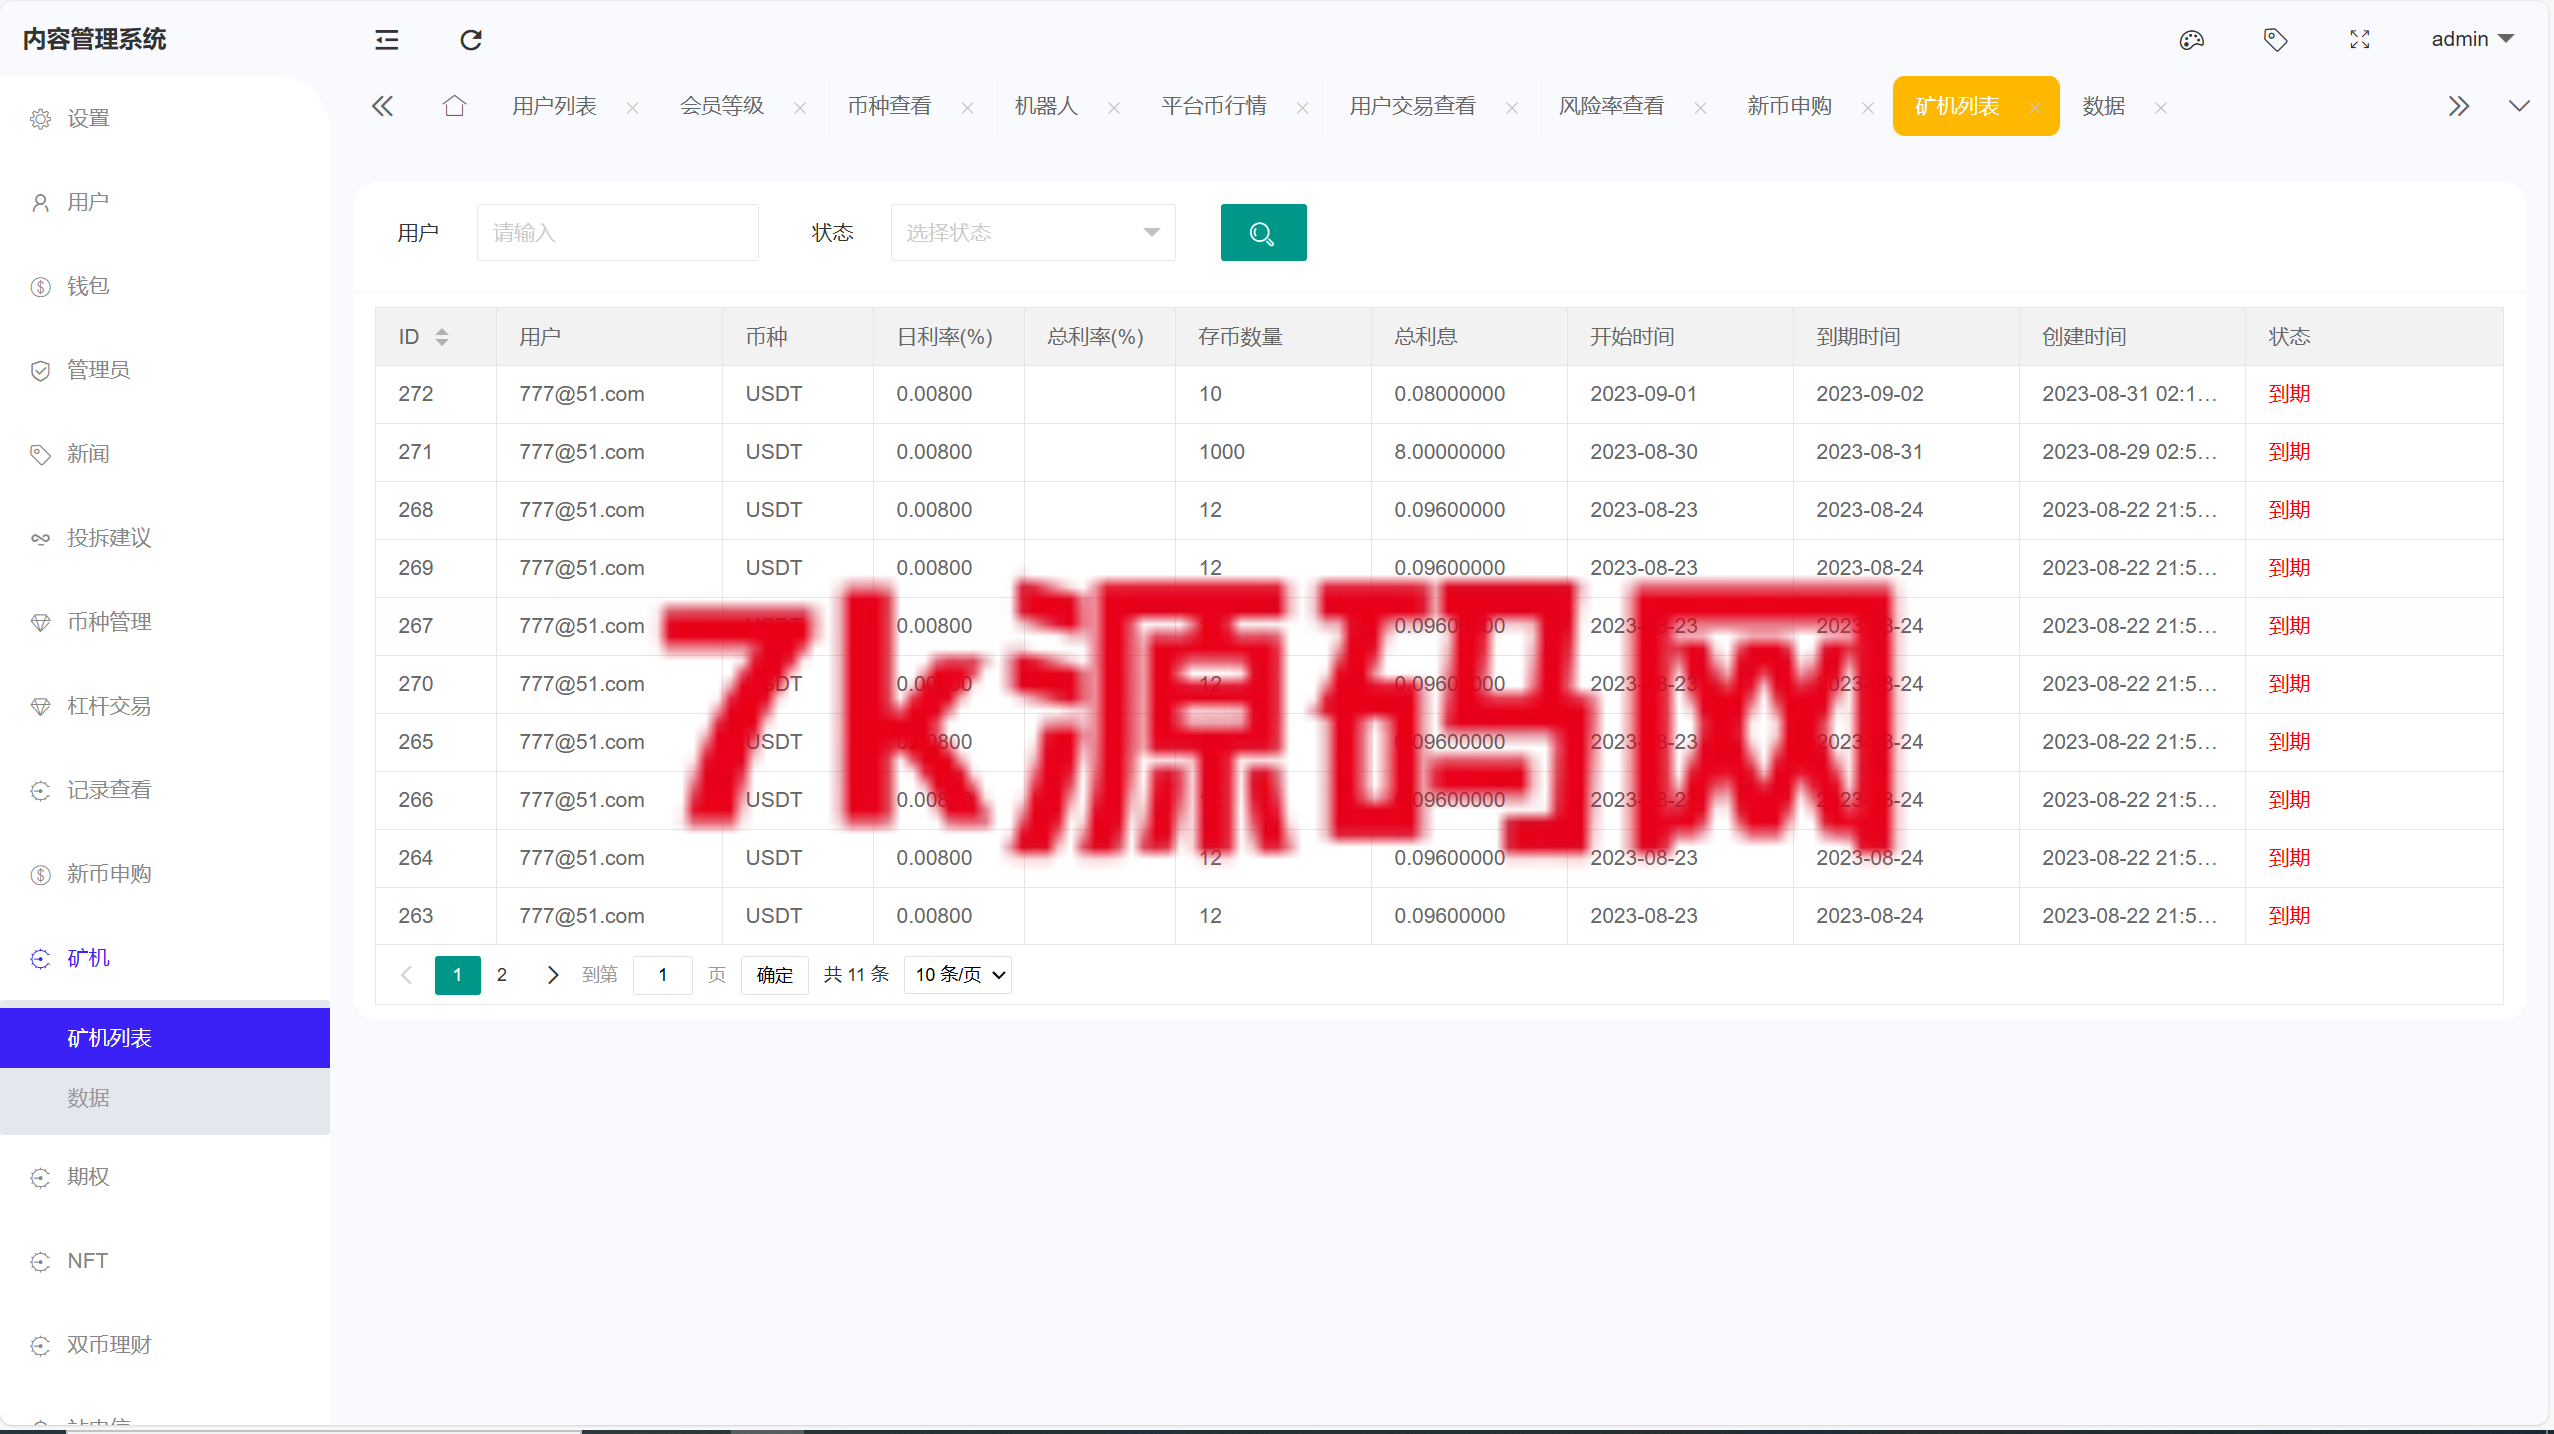Close the active 矿机列表 tab
2554x1434 pixels.
point(2035,108)
